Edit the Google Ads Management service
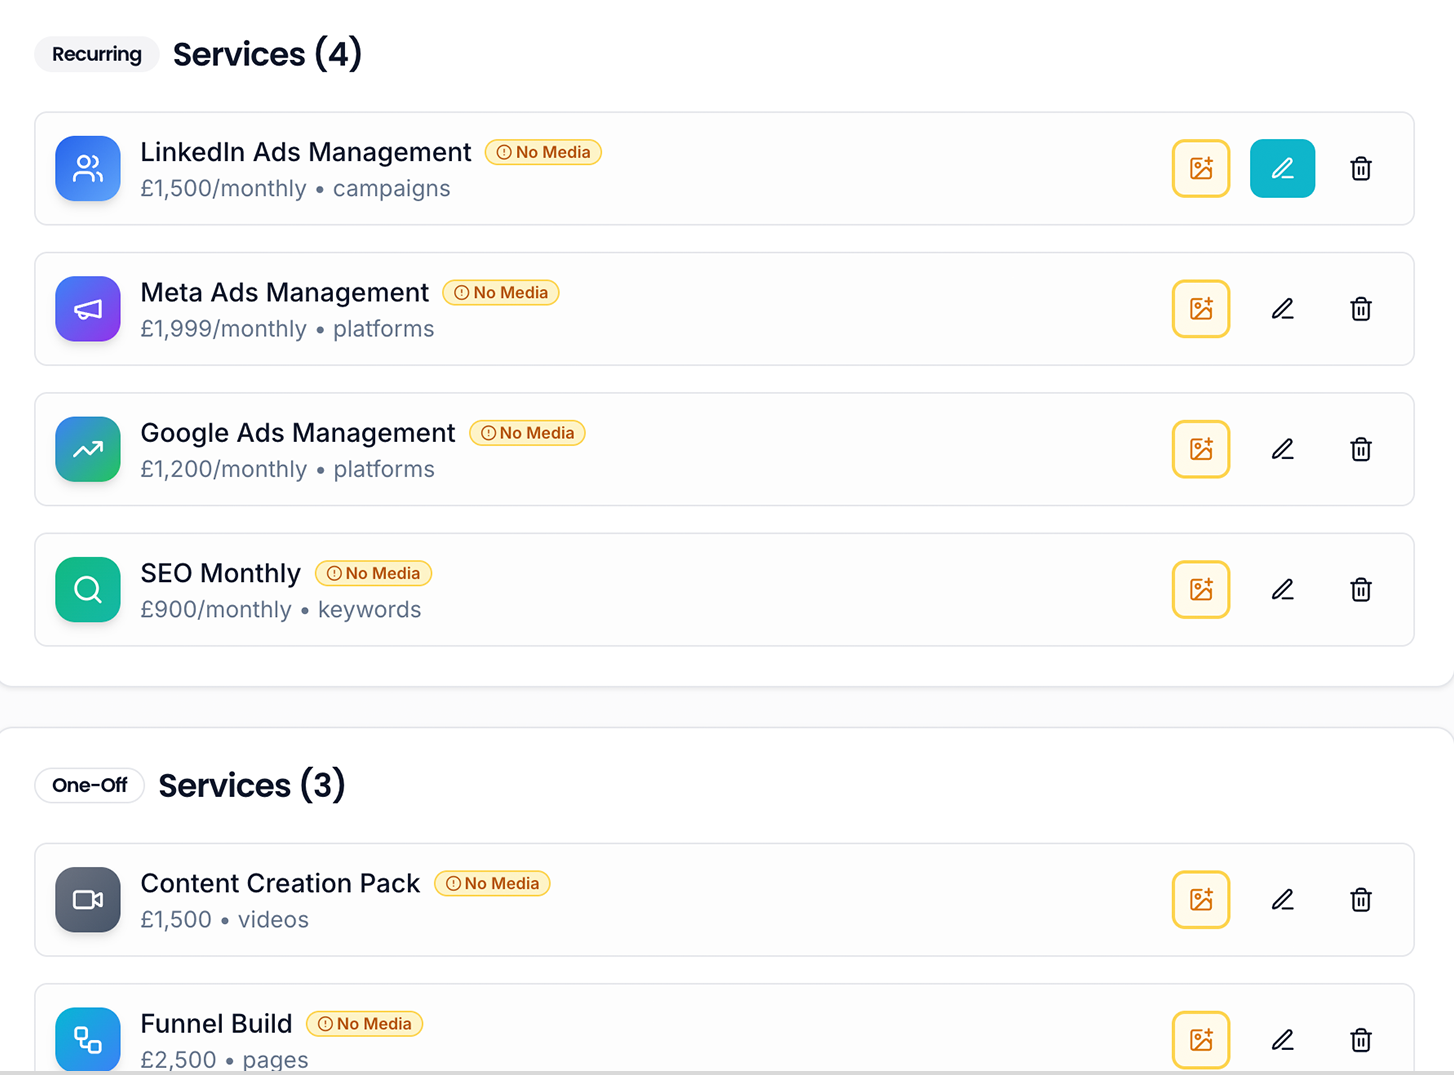The height and width of the screenshot is (1075, 1454). tap(1282, 449)
